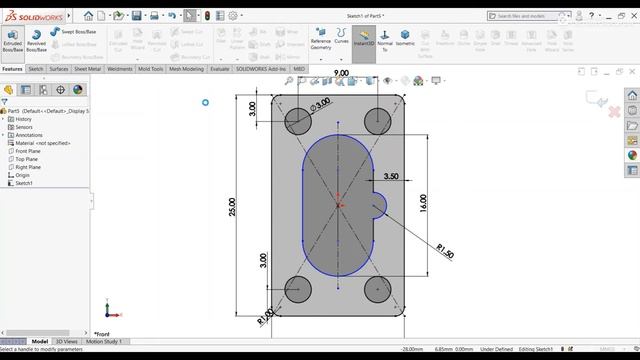The image size is (640, 360).
Task: Open View Settings monitor icon
Action: [436, 81]
